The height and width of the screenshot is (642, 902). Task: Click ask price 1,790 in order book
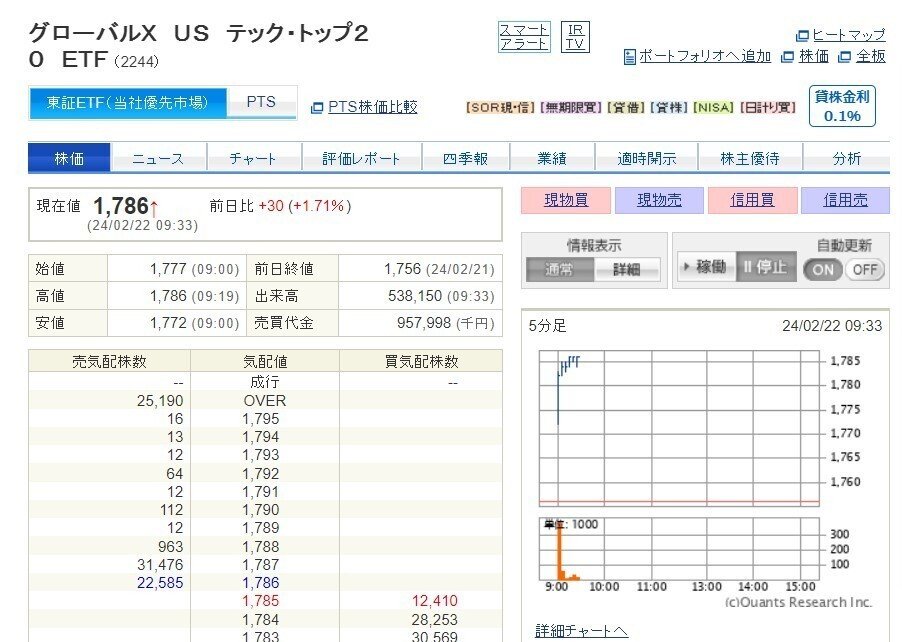point(261,510)
